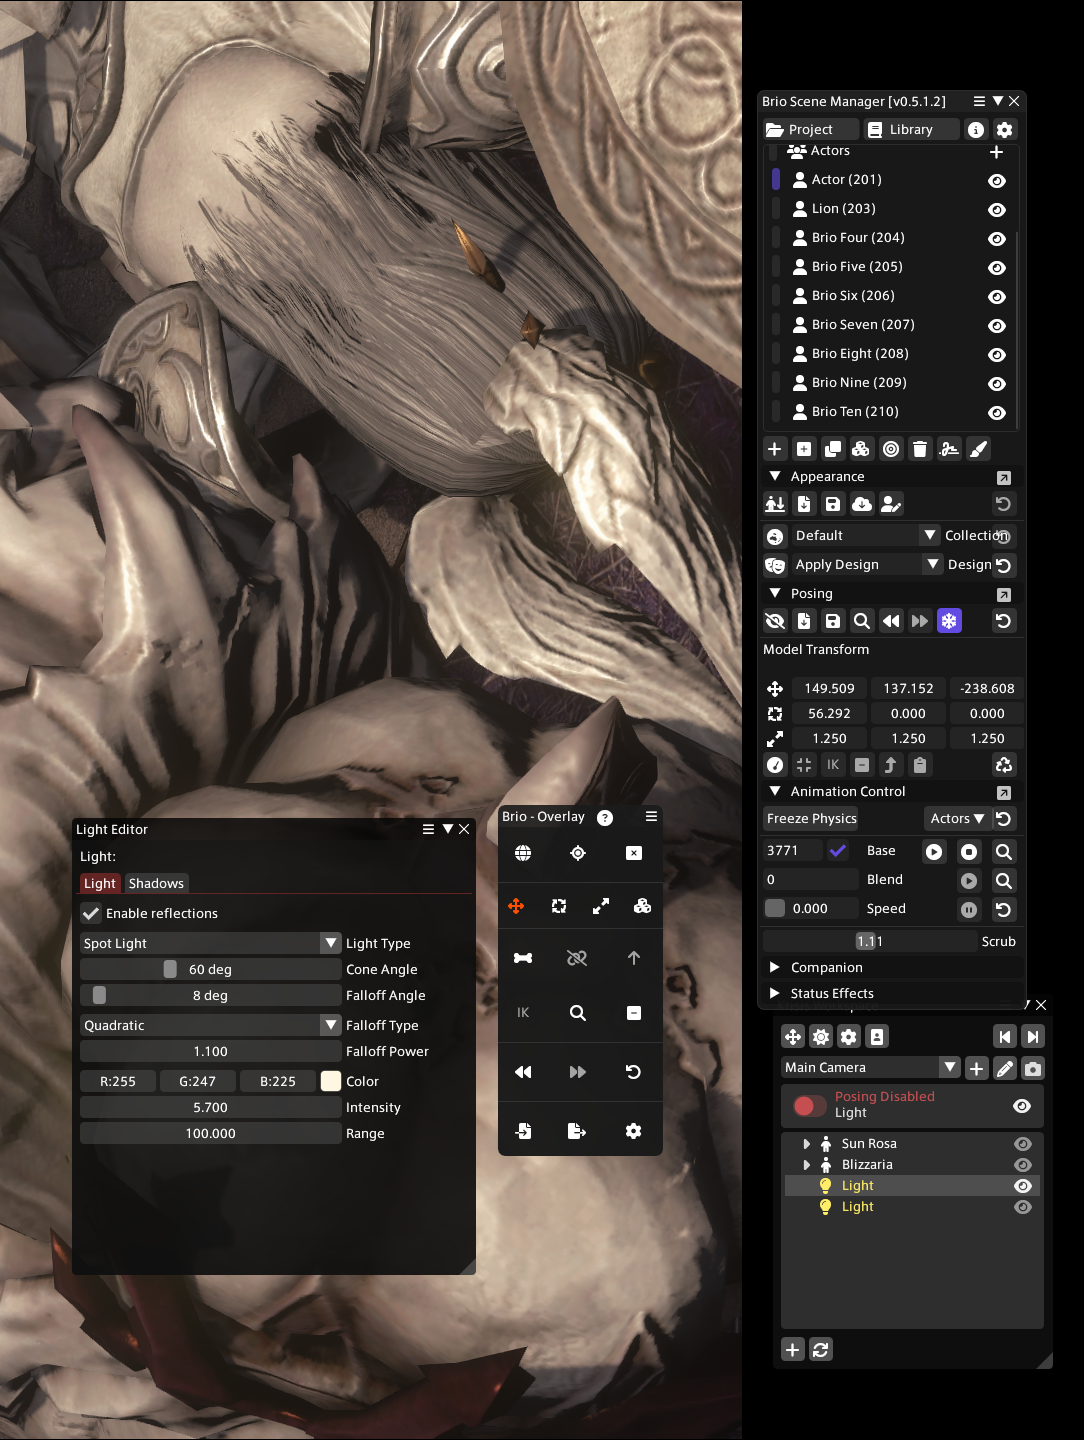Click the play button next to Base

(x=934, y=852)
